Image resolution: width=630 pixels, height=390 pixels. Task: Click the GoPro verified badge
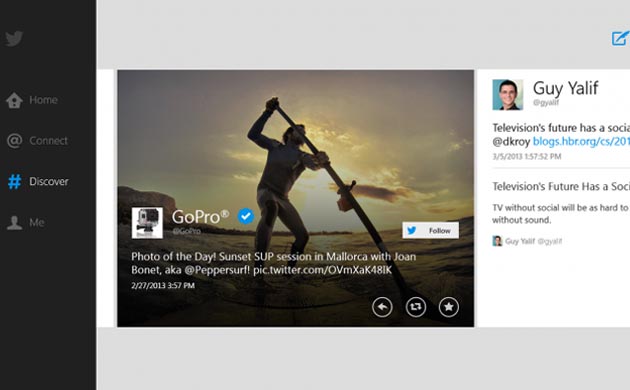[245, 216]
